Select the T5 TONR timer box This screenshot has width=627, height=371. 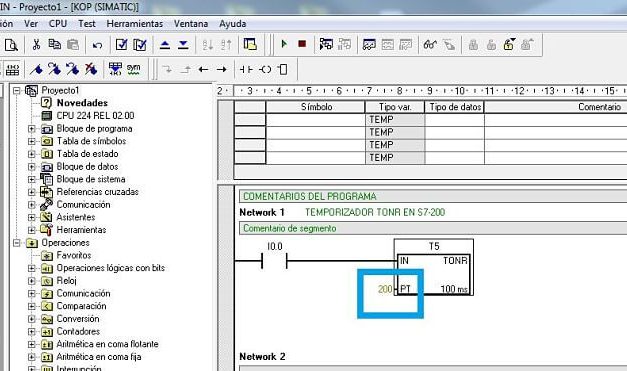pos(434,267)
